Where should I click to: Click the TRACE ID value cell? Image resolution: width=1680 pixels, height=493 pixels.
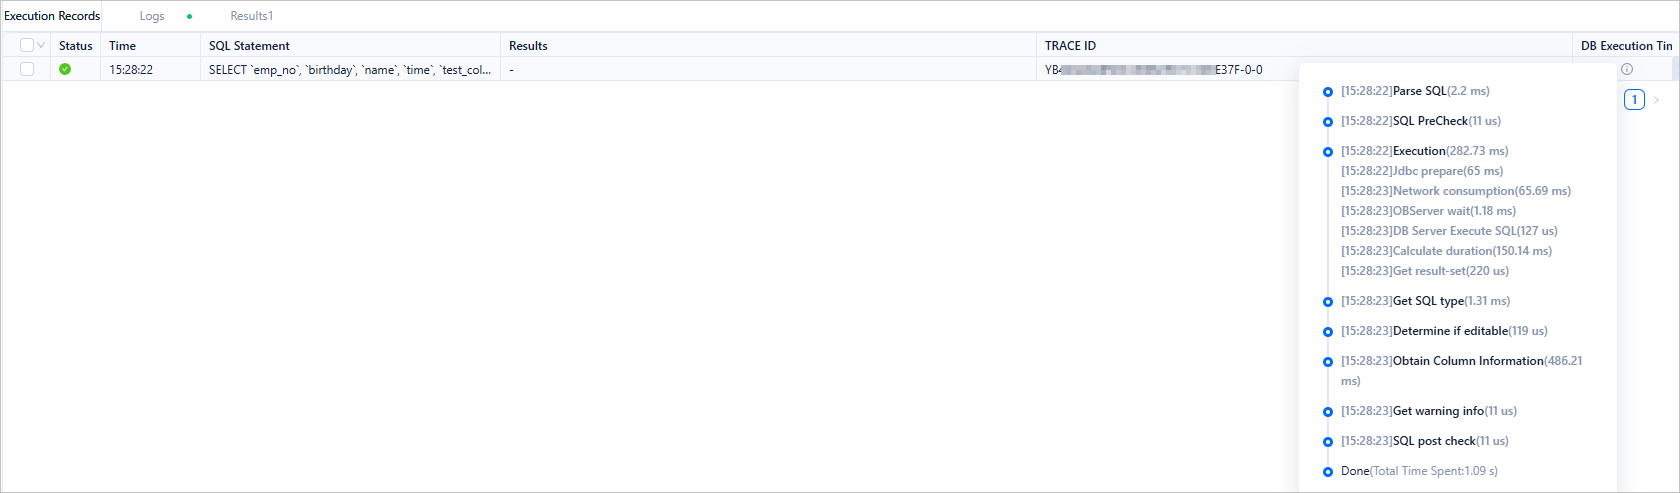(x=1153, y=70)
